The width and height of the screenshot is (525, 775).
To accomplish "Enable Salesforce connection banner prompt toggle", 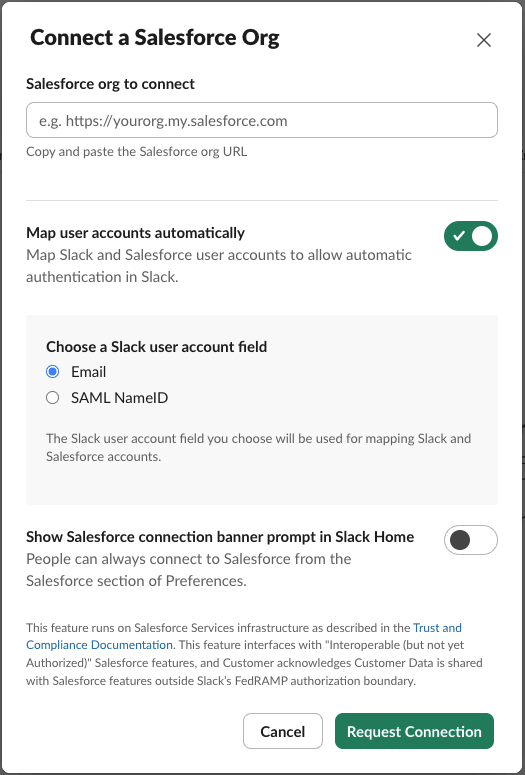I will coord(471,540).
